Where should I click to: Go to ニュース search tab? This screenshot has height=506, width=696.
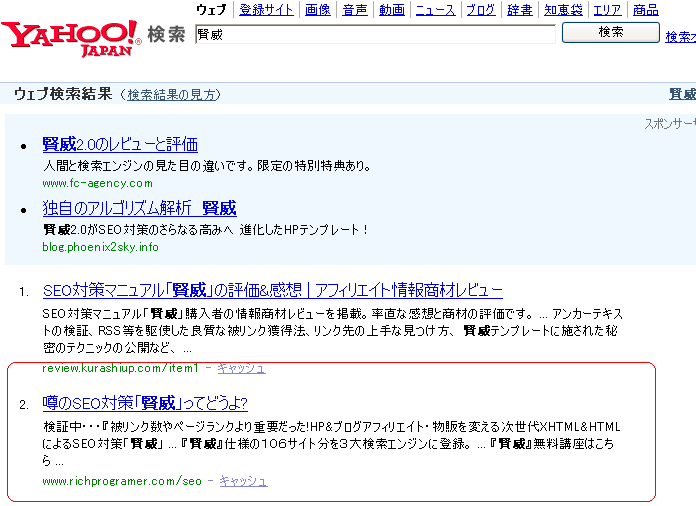[x=435, y=10]
